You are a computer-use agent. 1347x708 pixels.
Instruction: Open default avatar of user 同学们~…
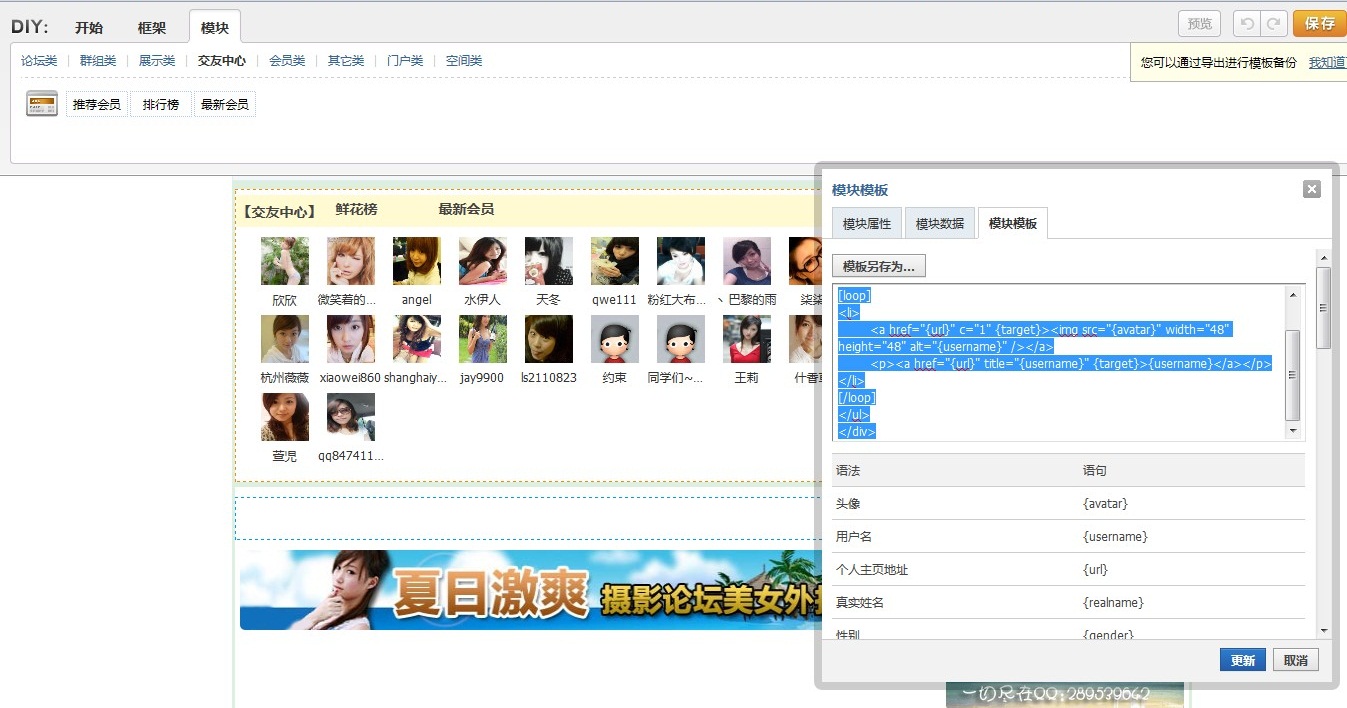681,339
